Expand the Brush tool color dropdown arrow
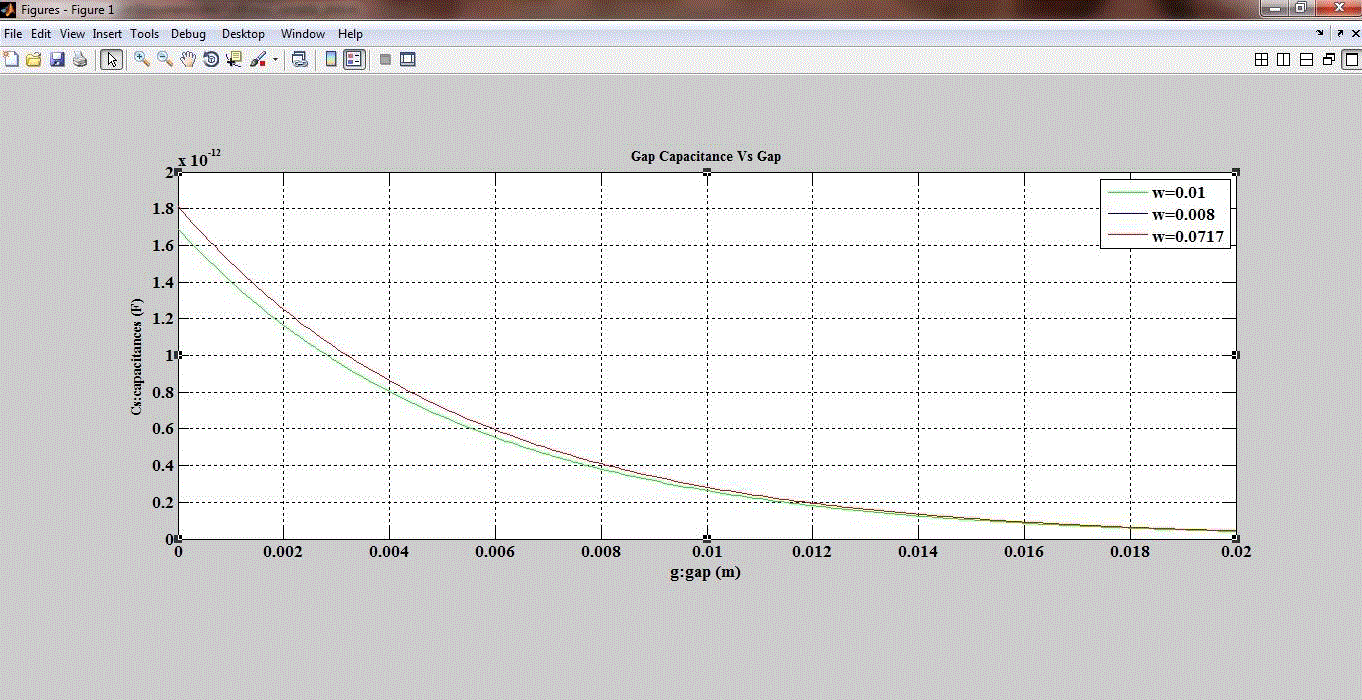1362x700 pixels. (x=275, y=60)
